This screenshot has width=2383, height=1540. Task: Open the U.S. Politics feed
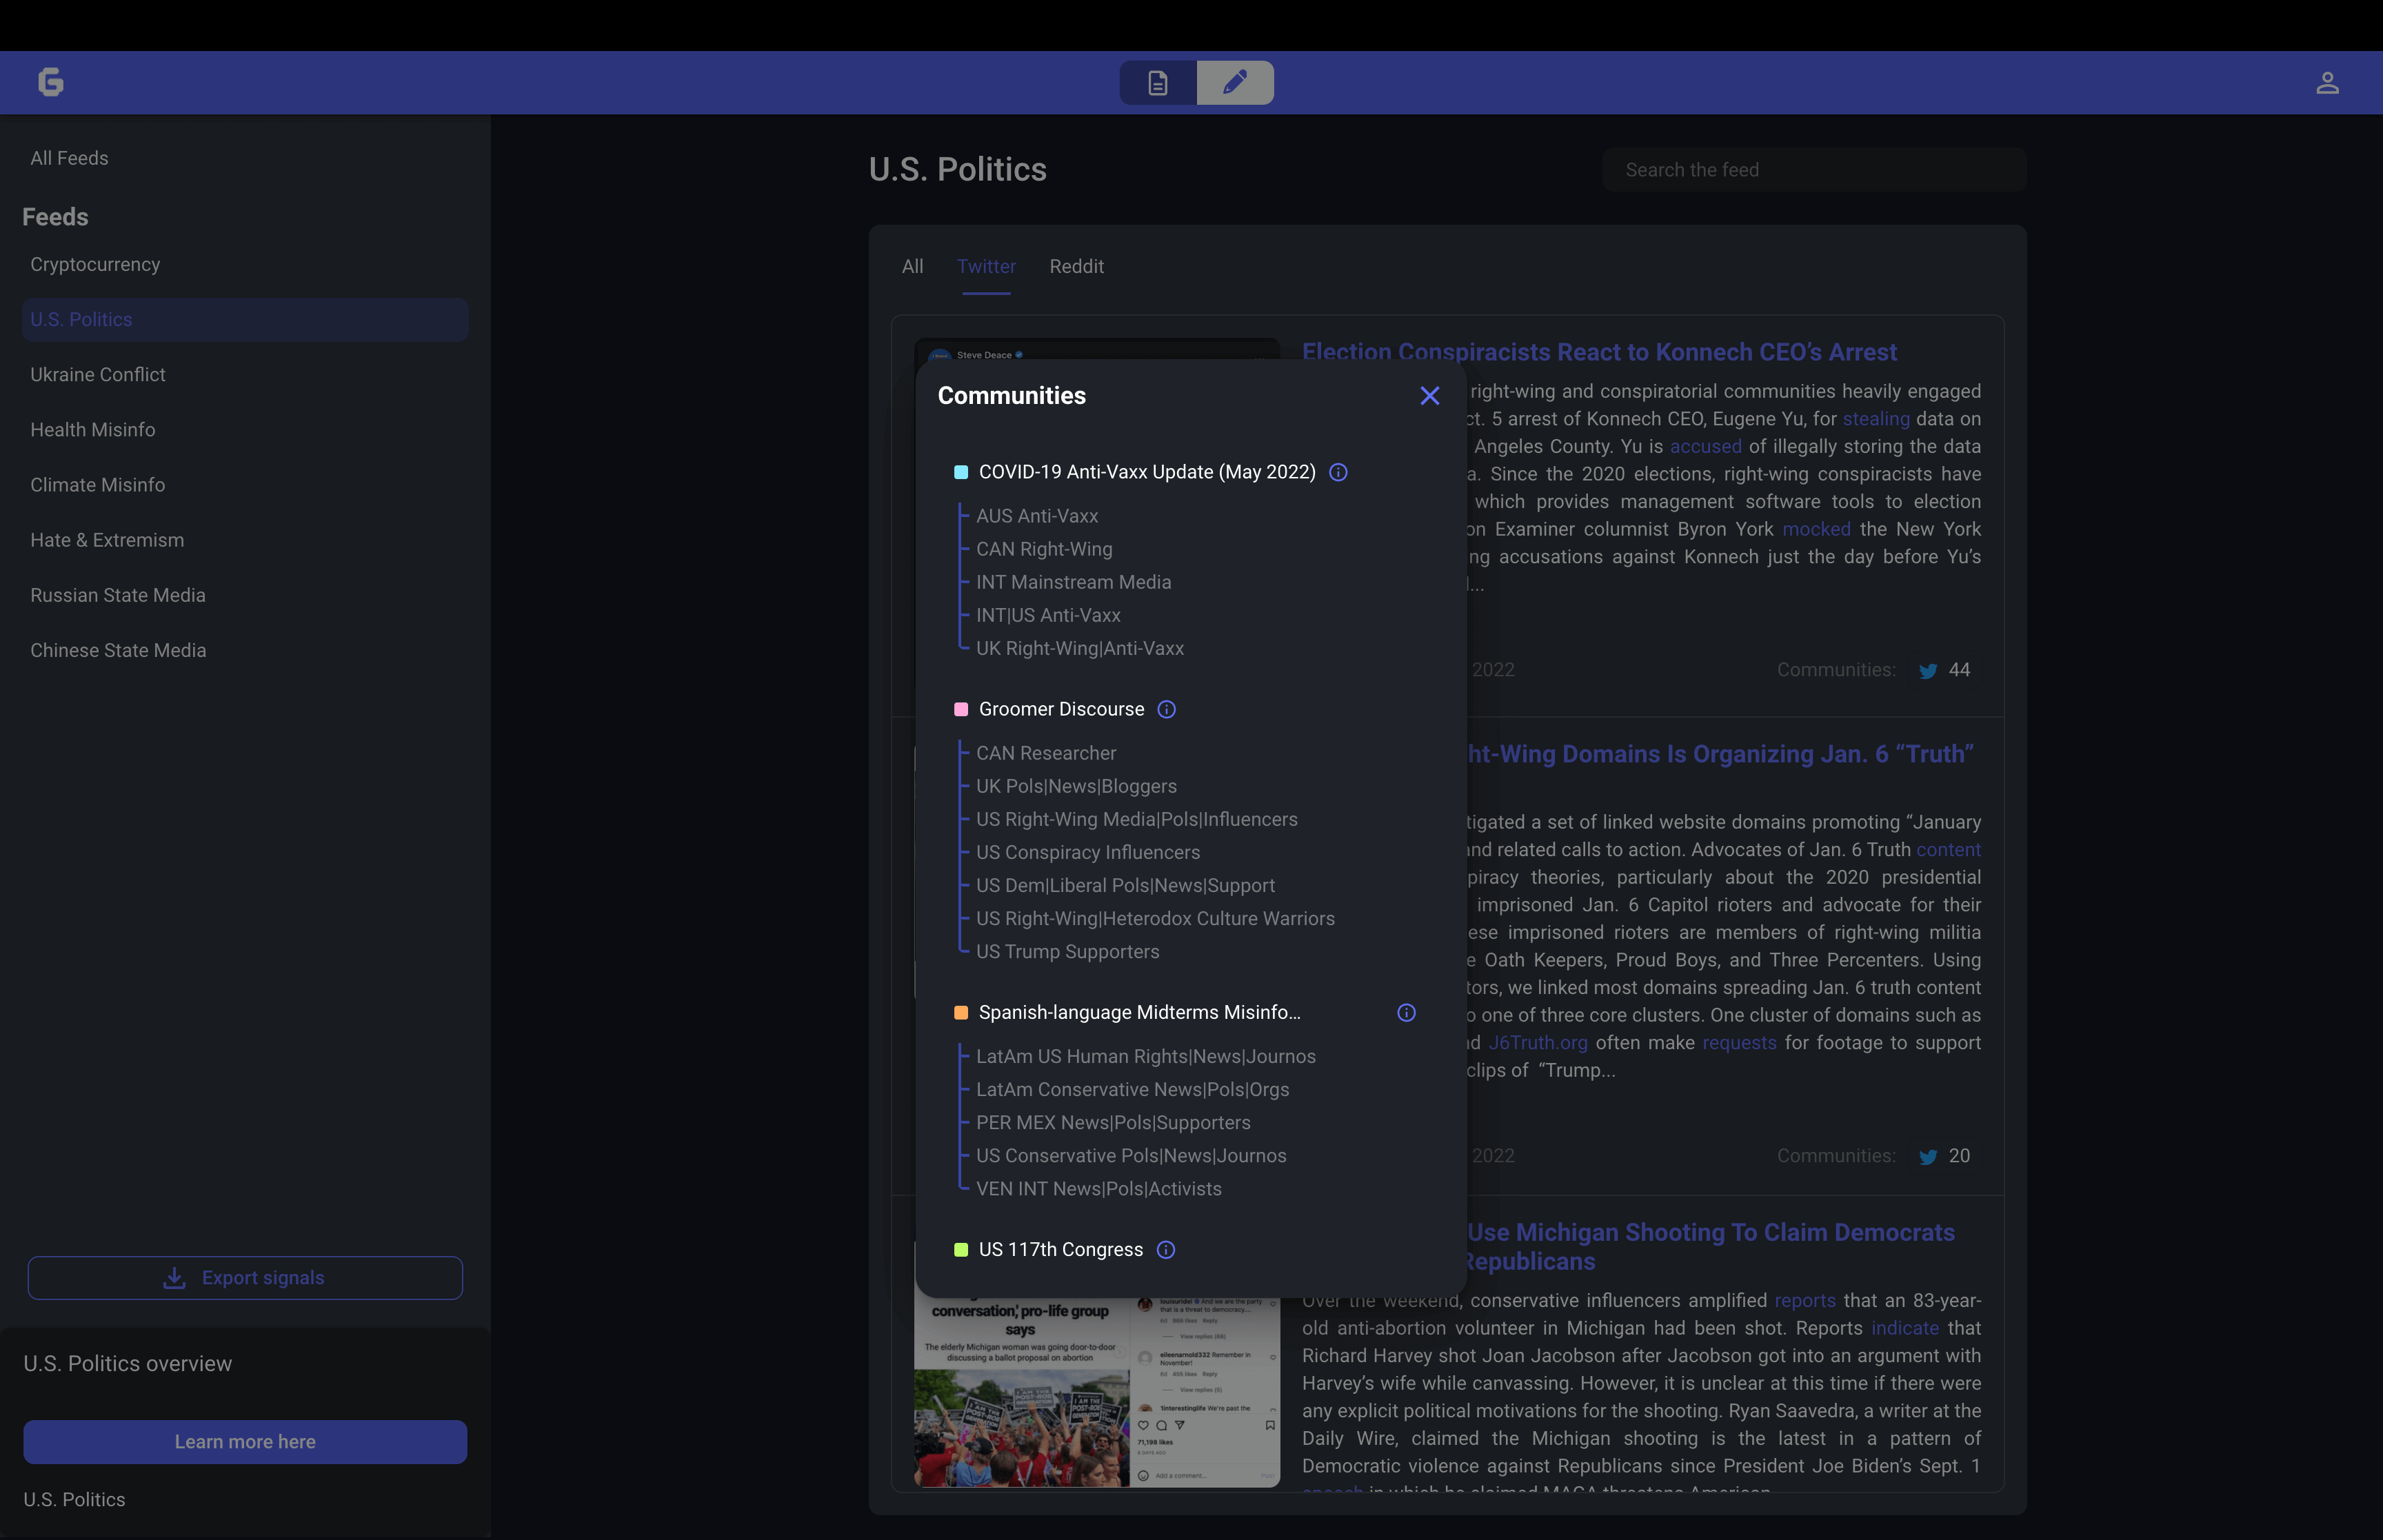(x=245, y=320)
